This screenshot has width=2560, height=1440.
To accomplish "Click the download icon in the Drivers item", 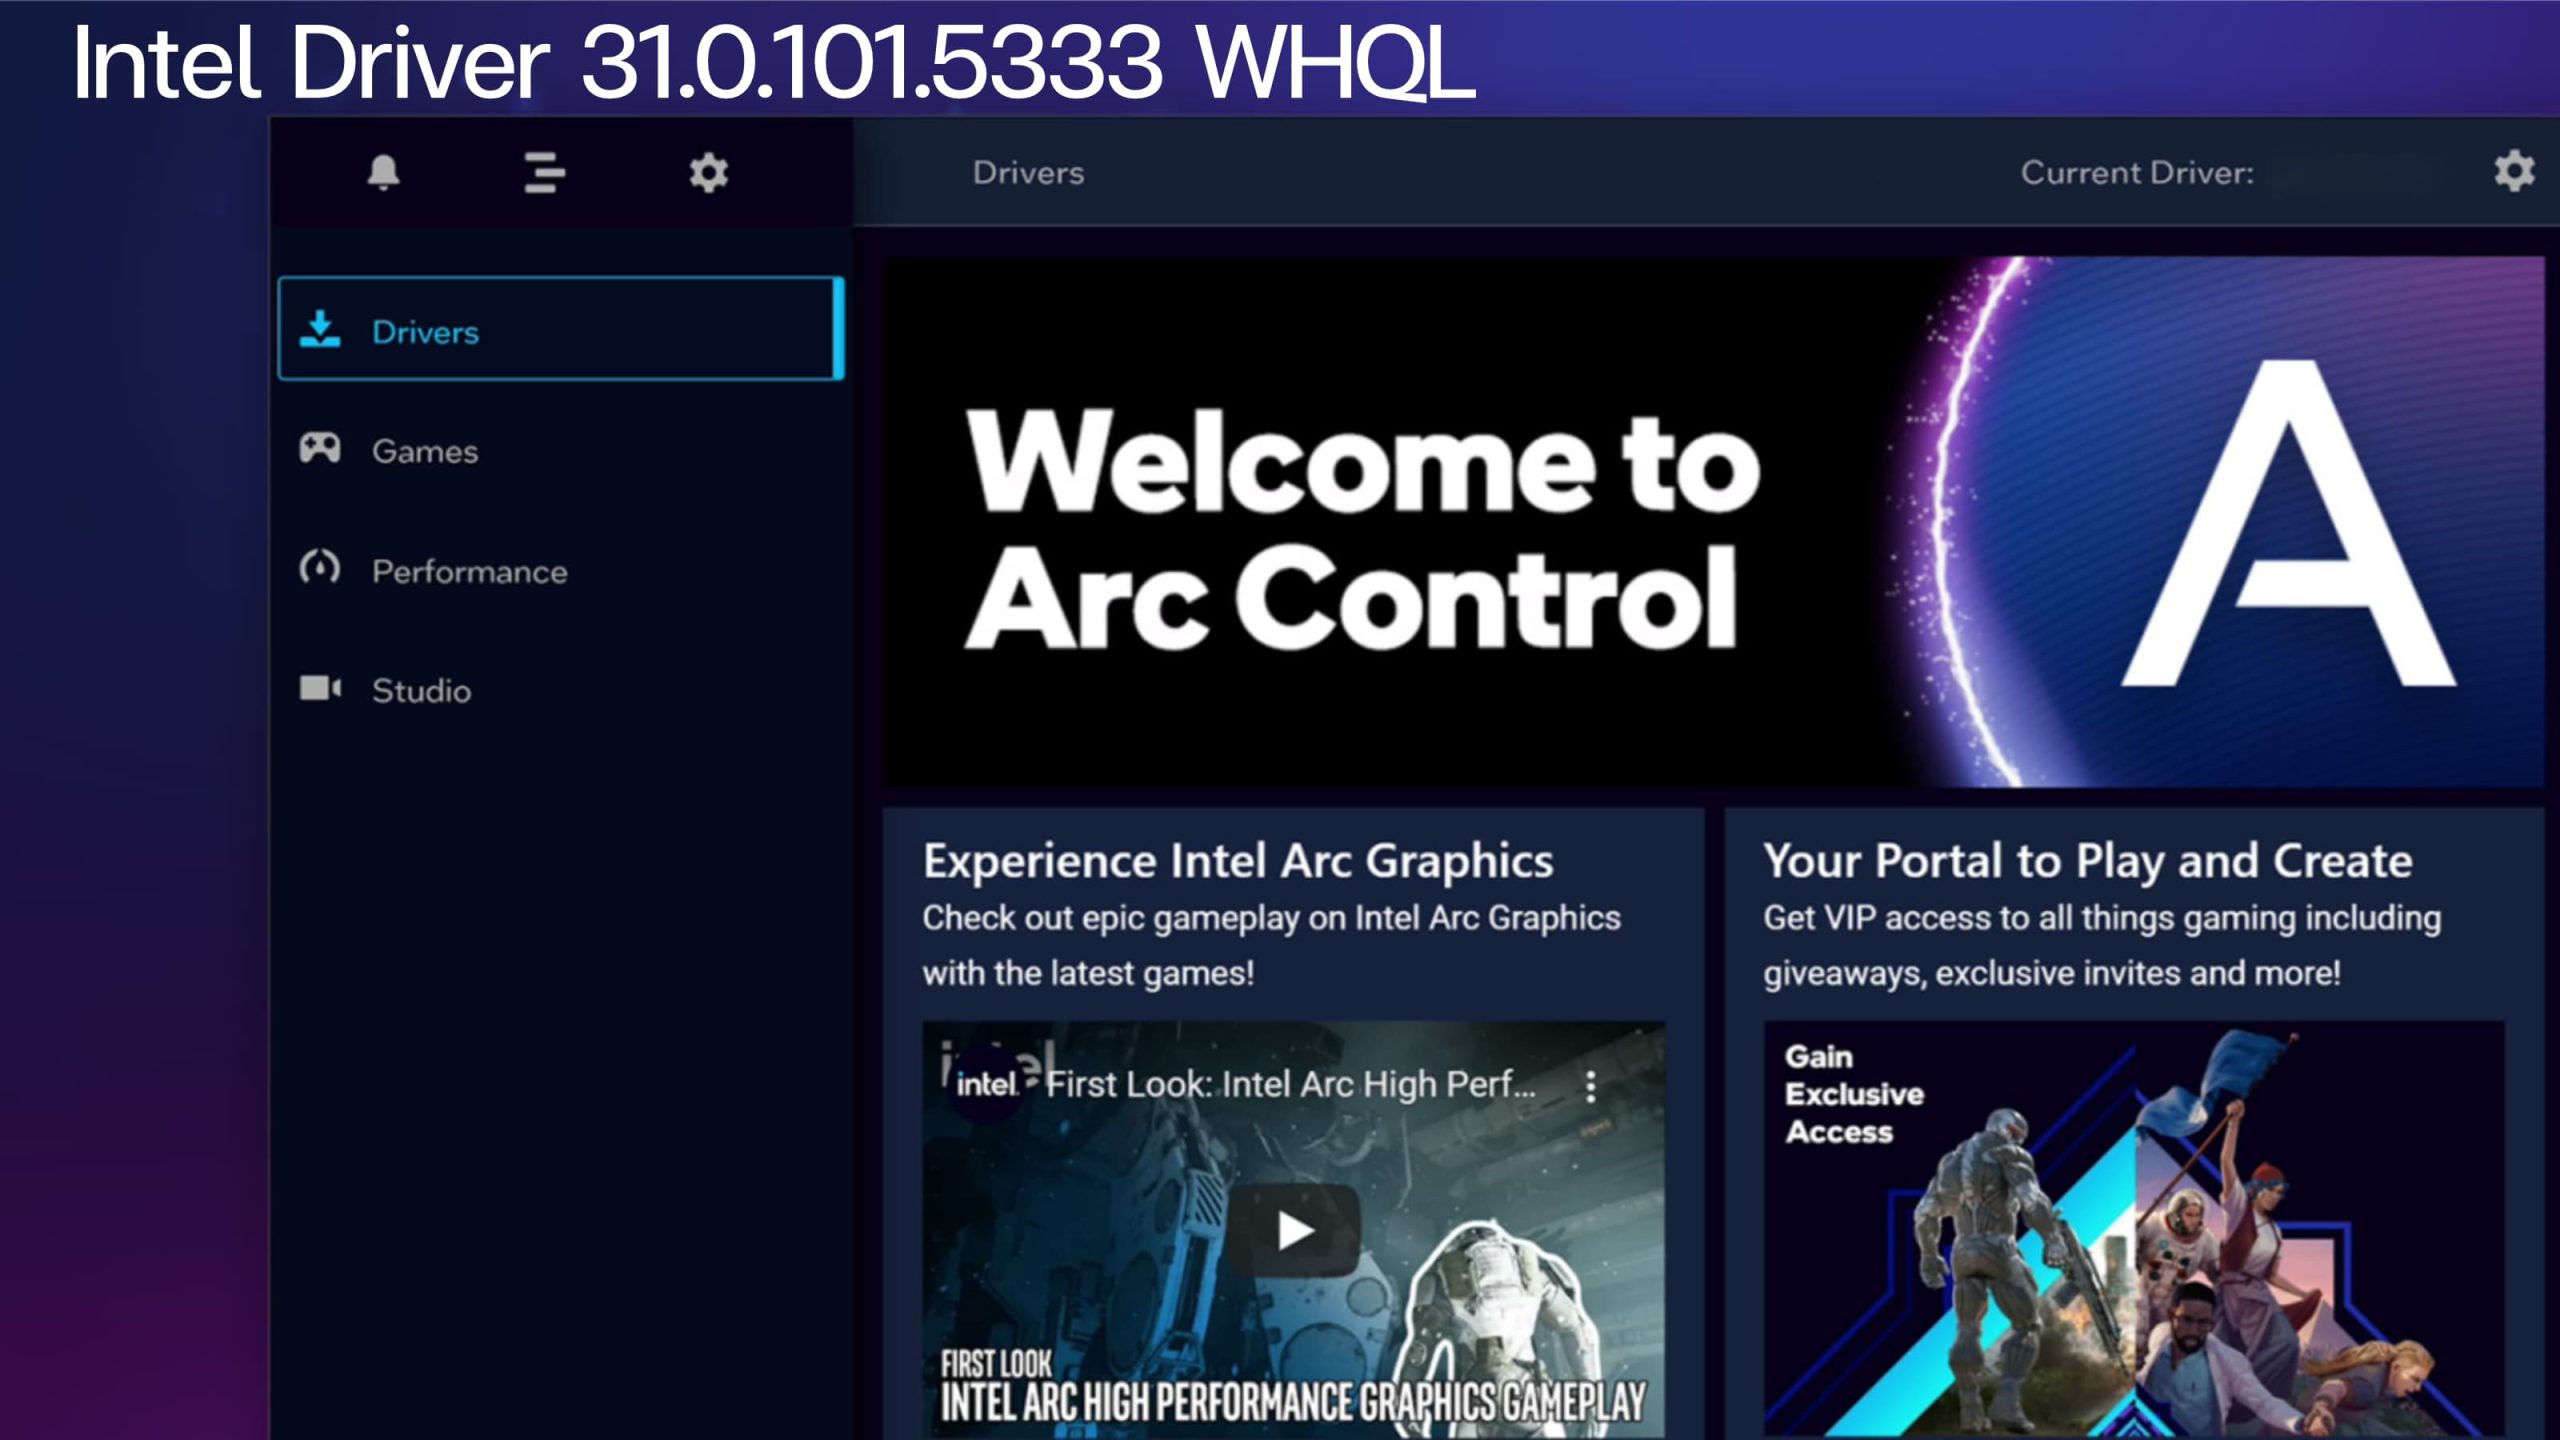I will [320, 329].
